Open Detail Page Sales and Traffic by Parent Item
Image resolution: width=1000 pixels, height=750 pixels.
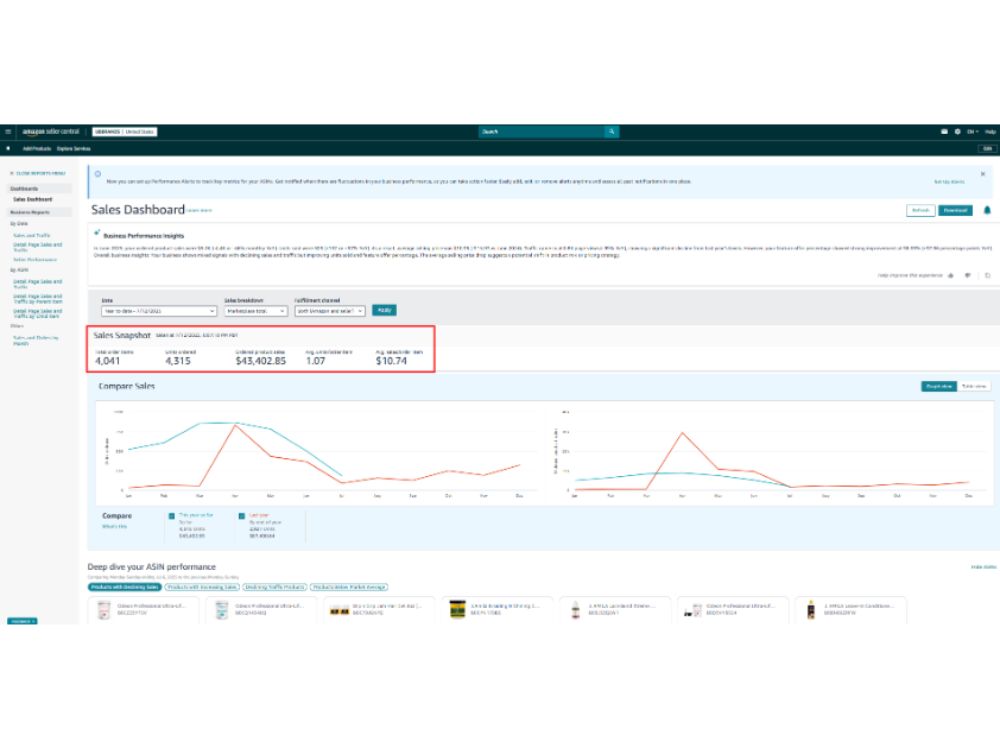pyautogui.click(x=38, y=299)
